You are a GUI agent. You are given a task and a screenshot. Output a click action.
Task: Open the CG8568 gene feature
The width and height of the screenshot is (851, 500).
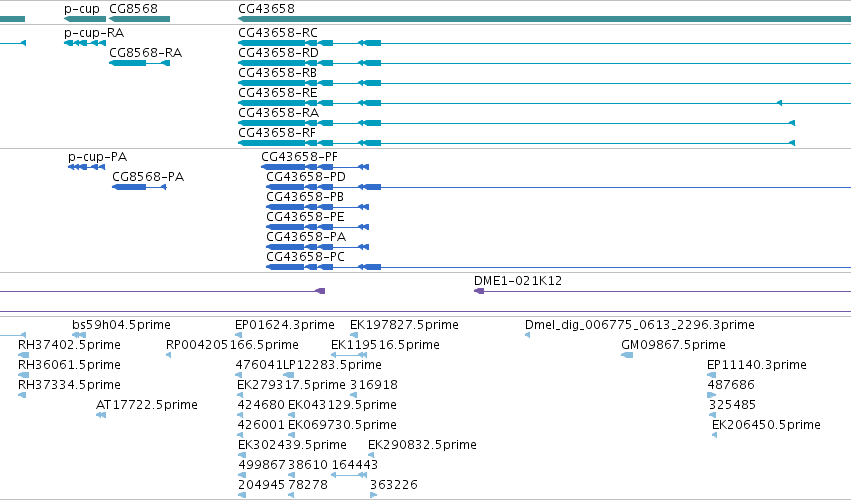(139, 19)
